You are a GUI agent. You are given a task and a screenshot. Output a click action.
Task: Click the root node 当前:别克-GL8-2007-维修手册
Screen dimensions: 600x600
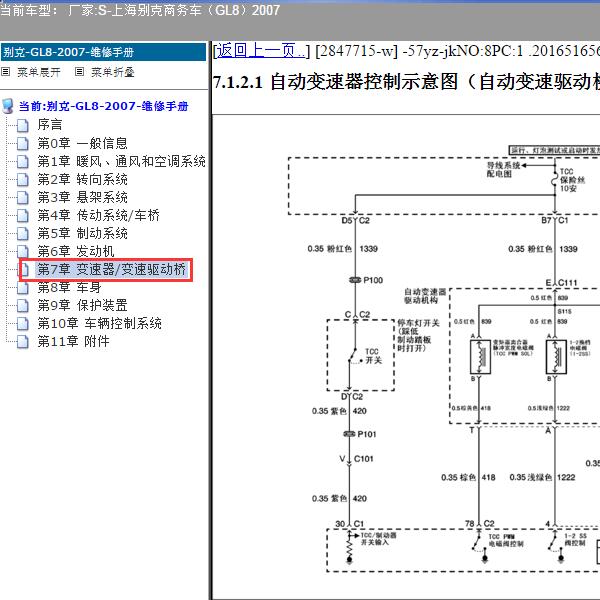[103, 106]
